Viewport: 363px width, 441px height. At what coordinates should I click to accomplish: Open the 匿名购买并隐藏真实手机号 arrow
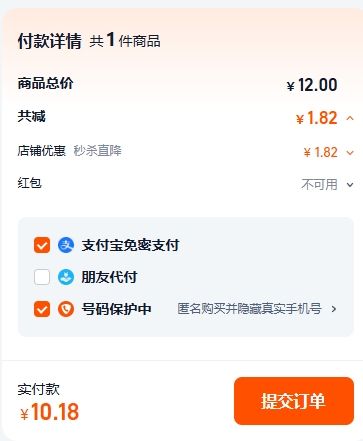pyautogui.click(x=334, y=309)
